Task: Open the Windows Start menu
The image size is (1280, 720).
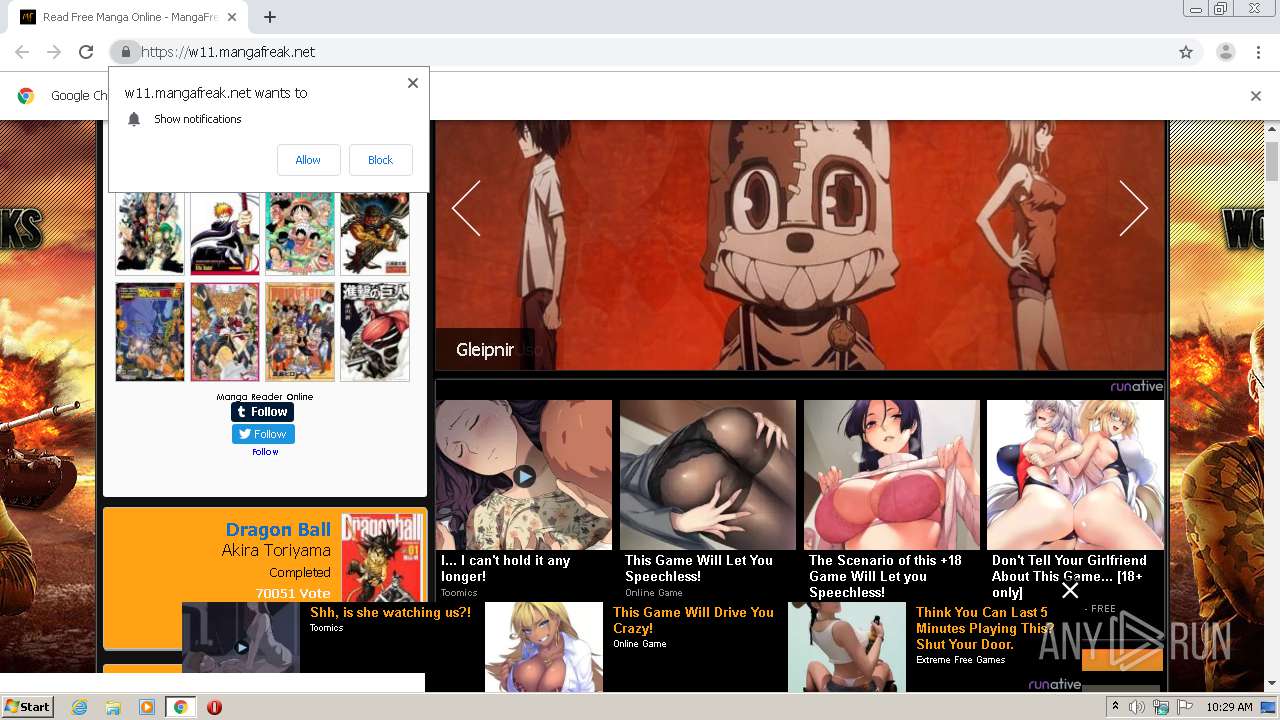Action: [28, 707]
